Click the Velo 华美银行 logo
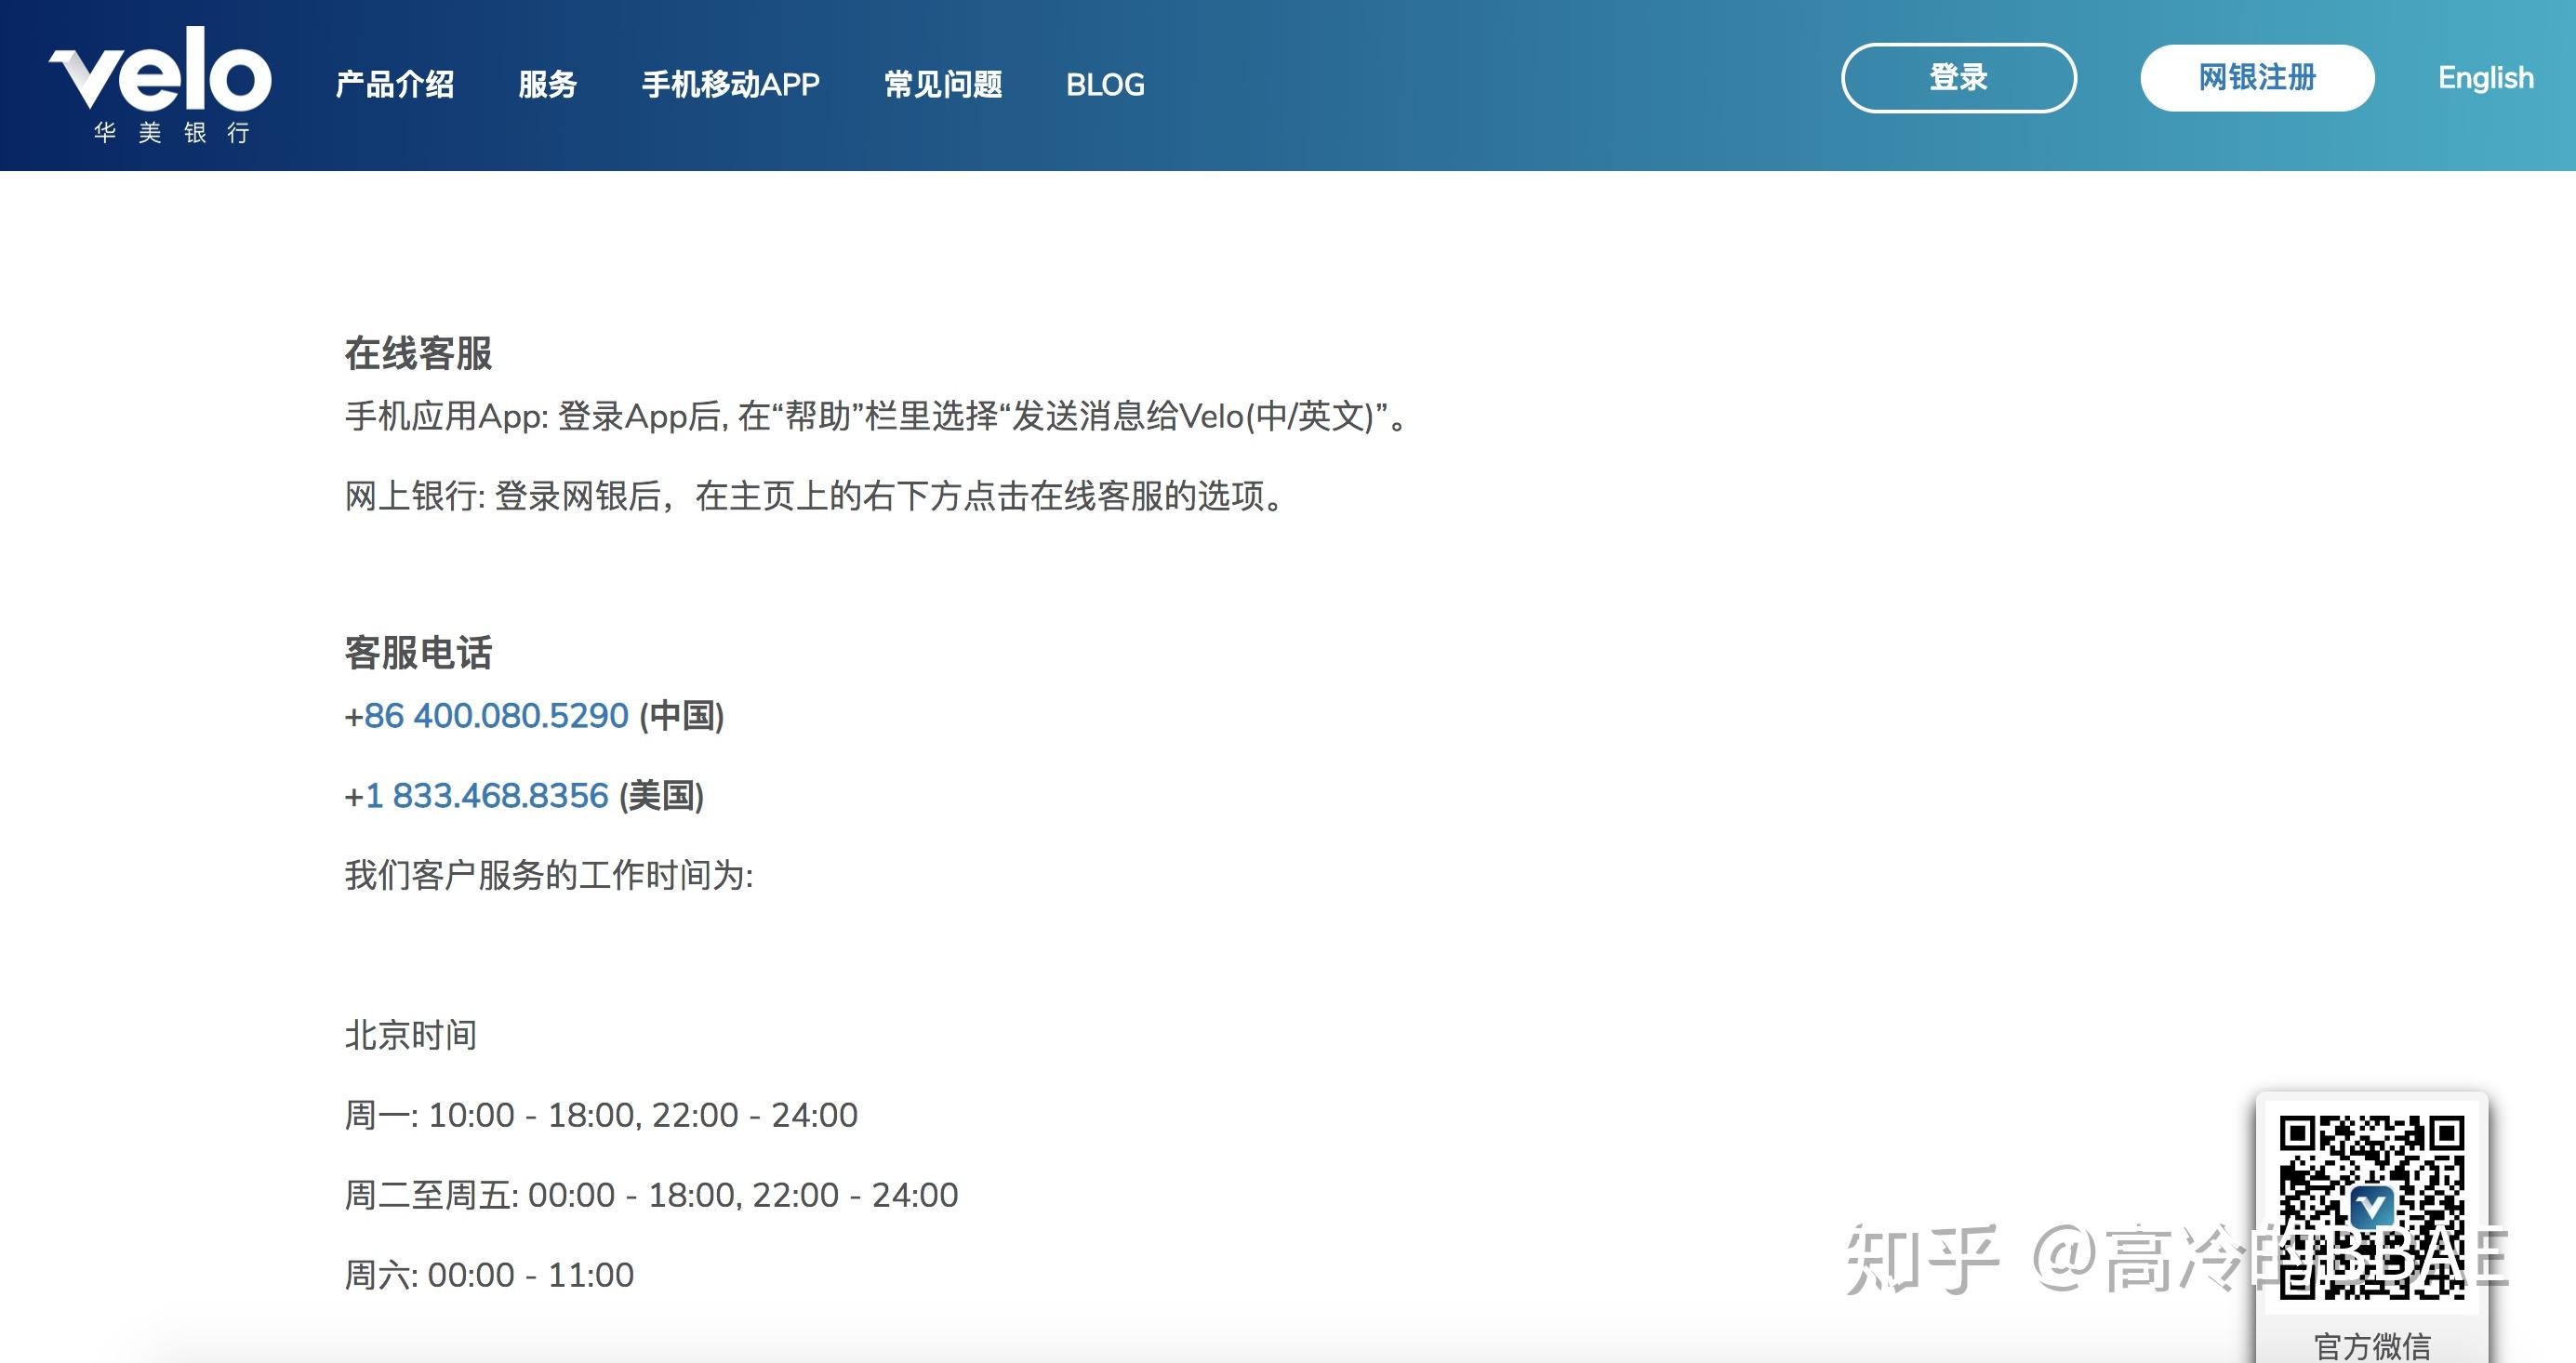This screenshot has height=1363, width=2576. pyautogui.click(x=160, y=85)
